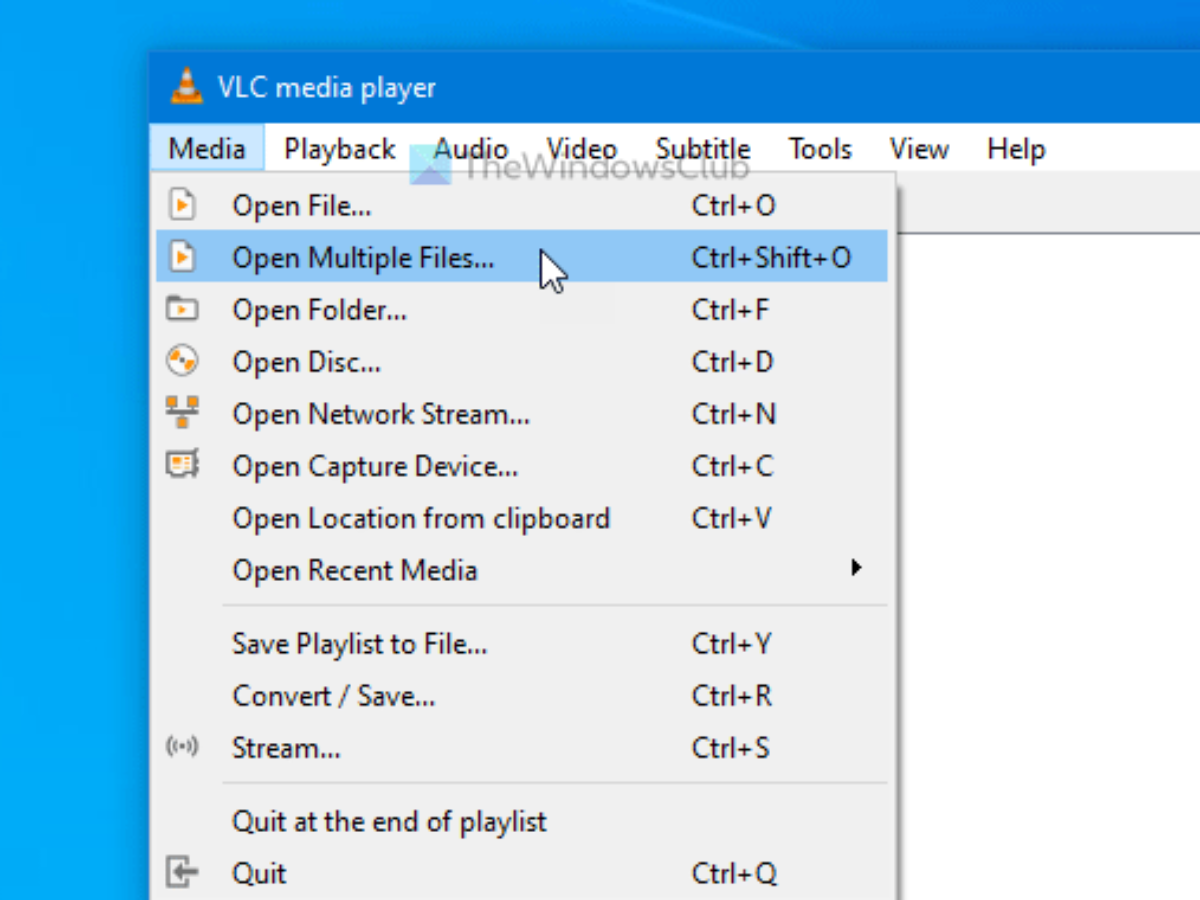
Task: Open the Subtitle menu
Action: [x=702, y=149]
